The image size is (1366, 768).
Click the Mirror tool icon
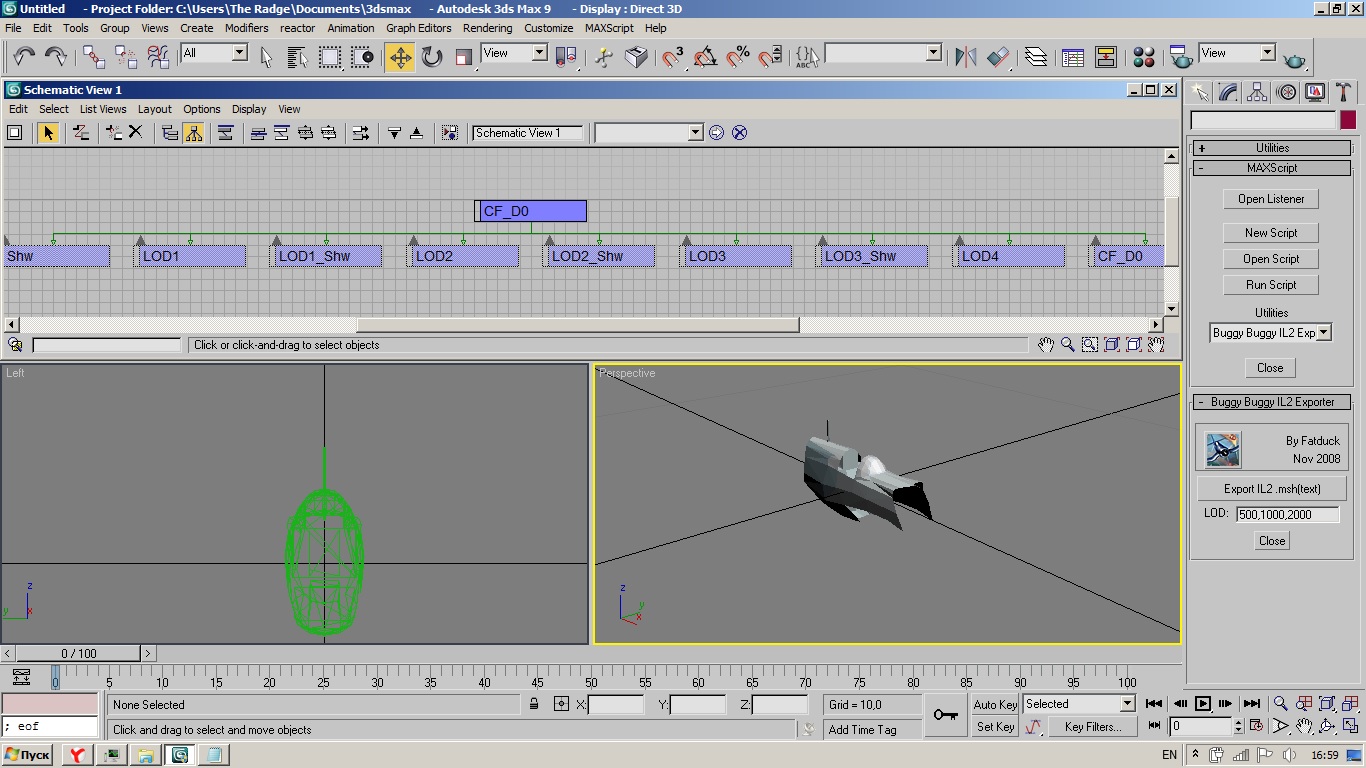coord(965,57)
